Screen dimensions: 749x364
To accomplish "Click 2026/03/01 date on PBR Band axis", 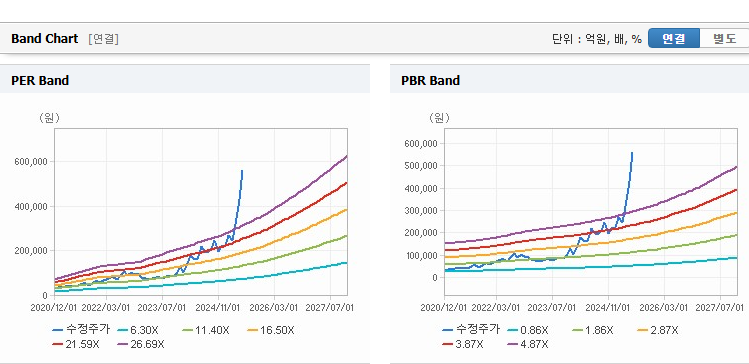I will click(x=664, y=307).
